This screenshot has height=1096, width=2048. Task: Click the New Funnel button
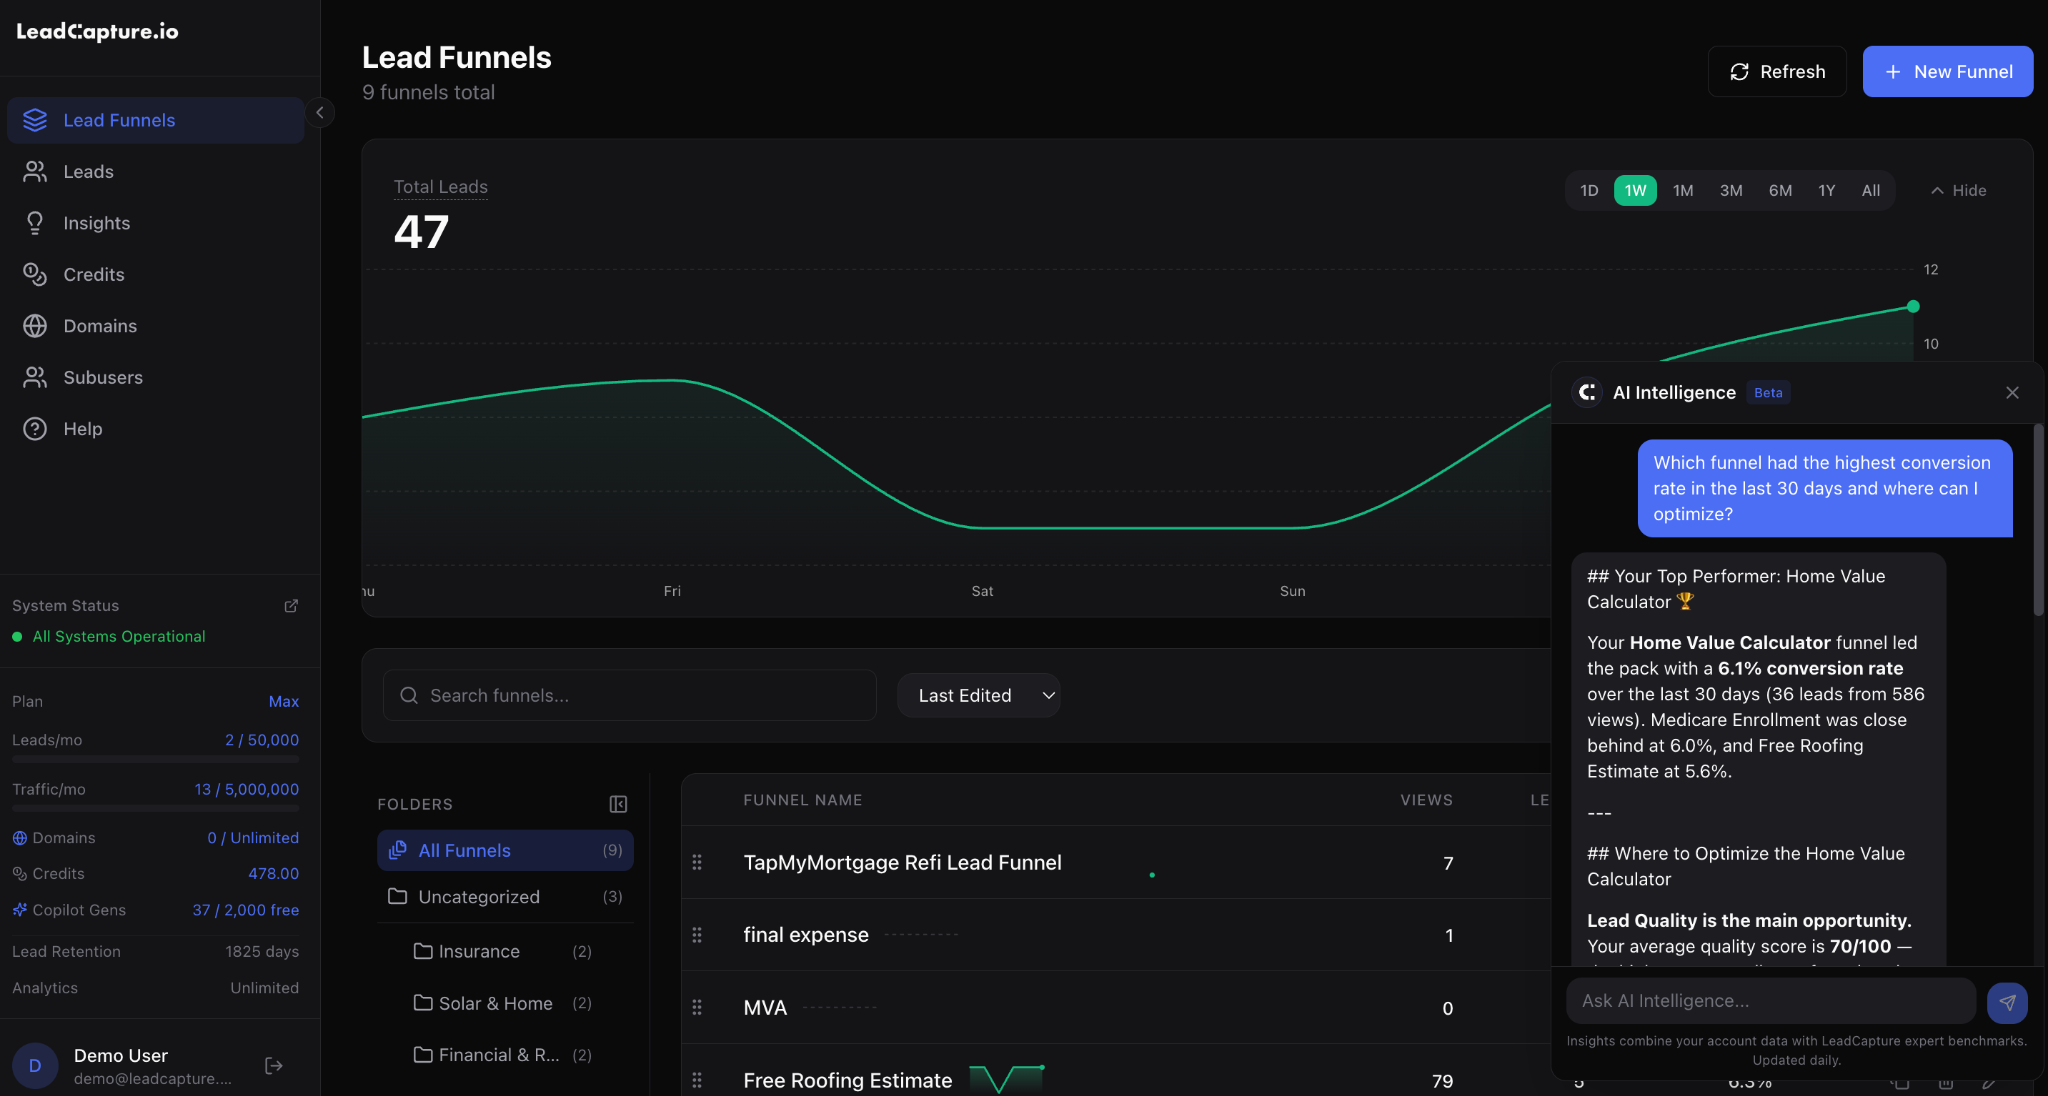point(1946,71)
